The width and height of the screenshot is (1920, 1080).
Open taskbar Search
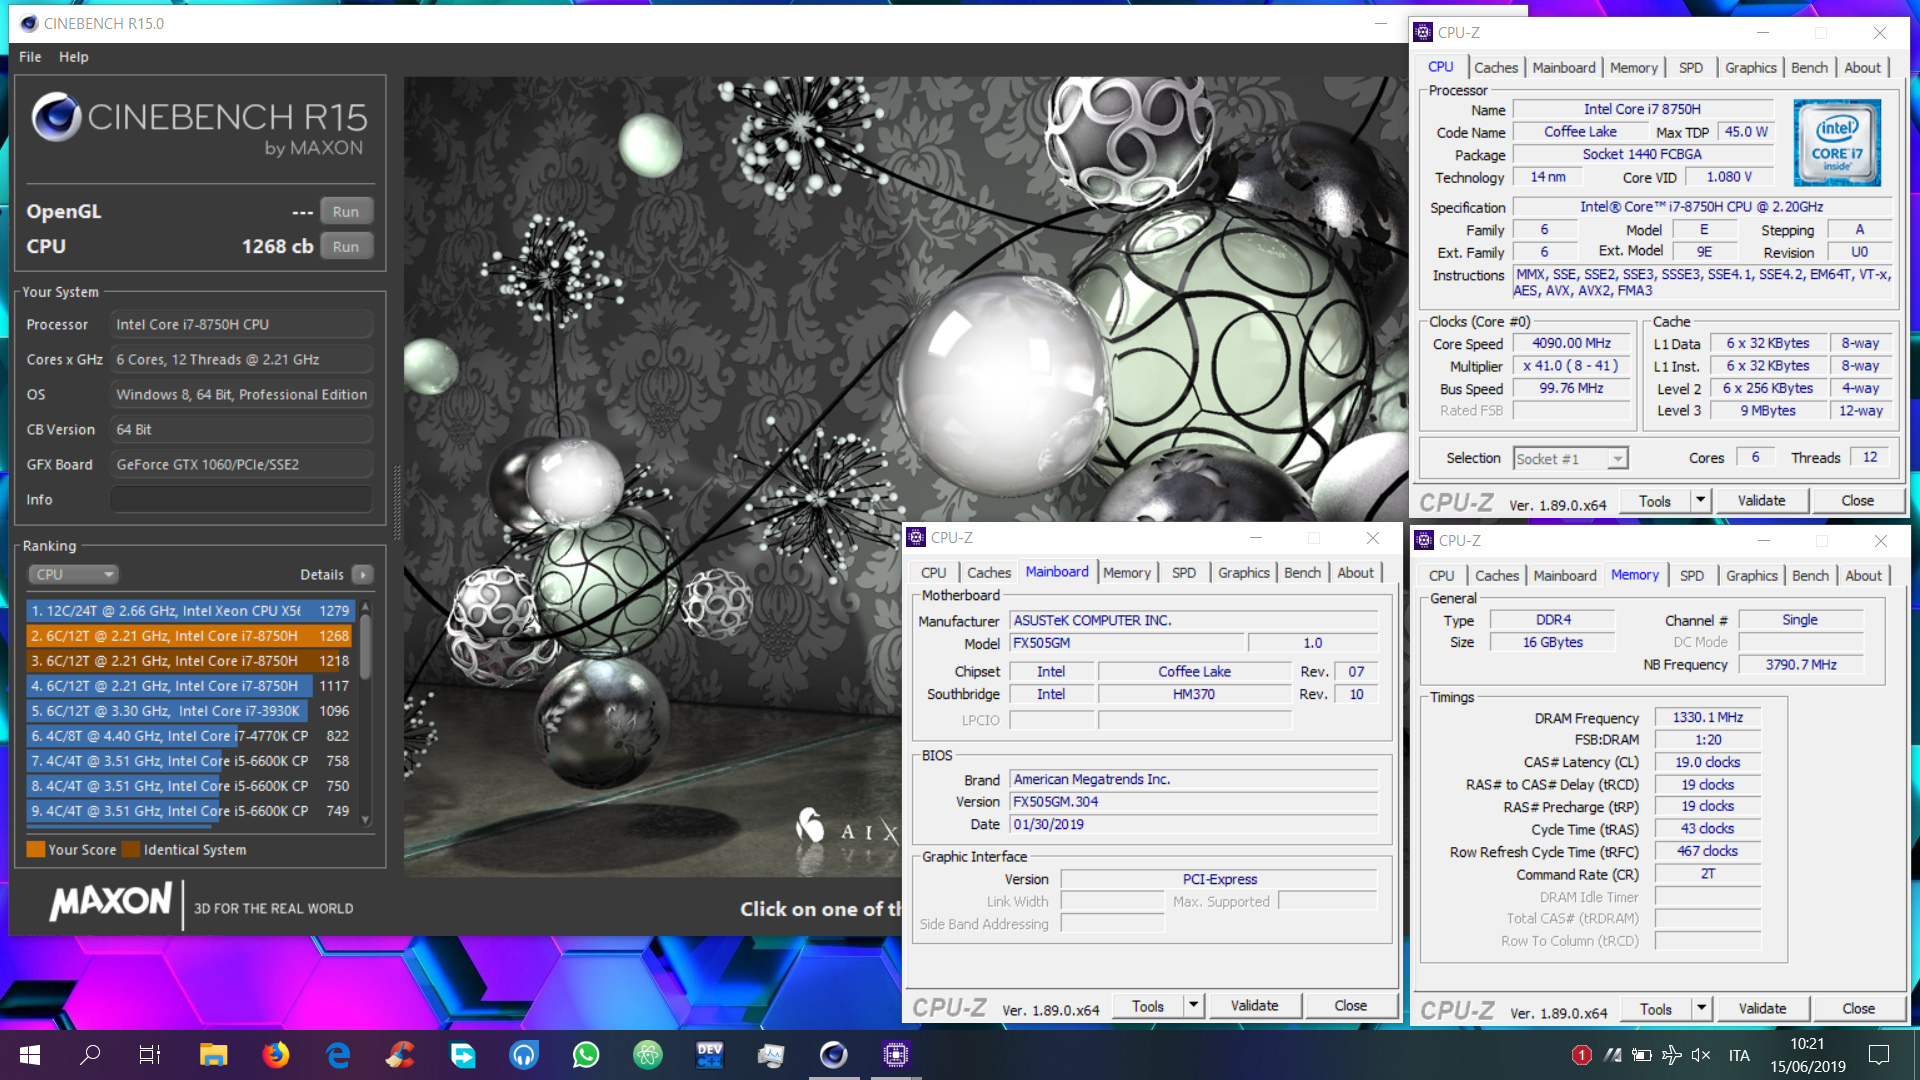(x=90, y=1054)
